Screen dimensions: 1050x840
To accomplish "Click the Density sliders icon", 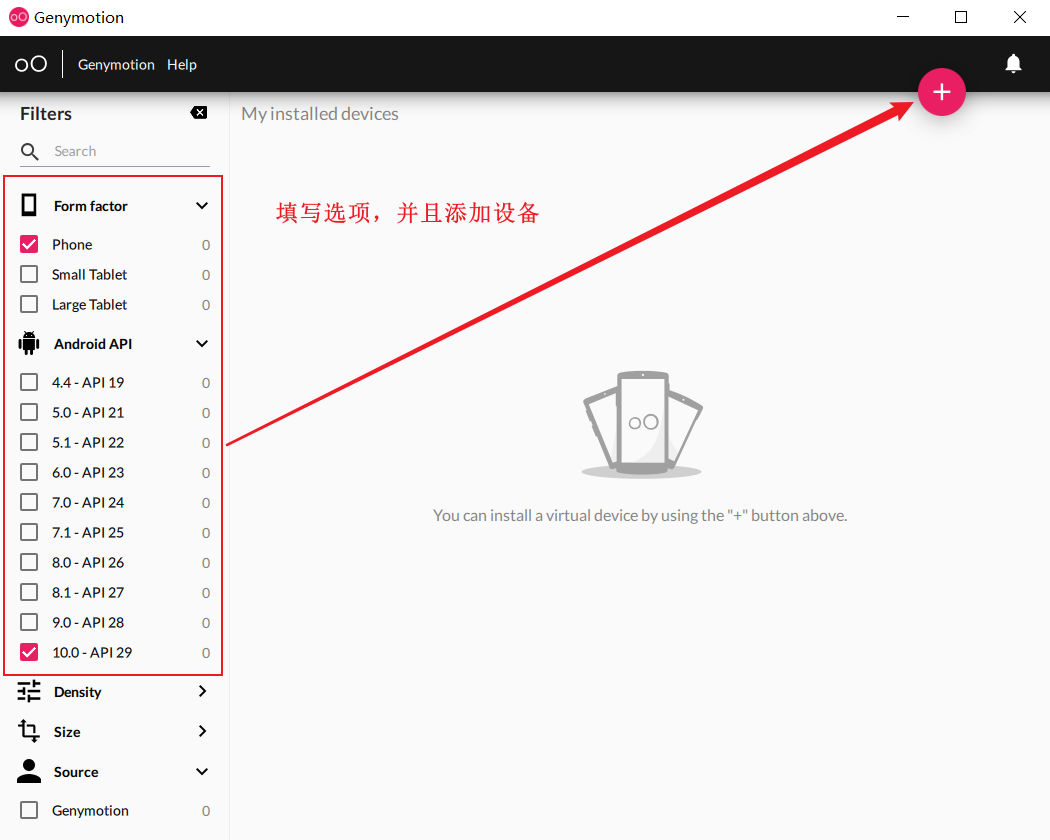I will (29, 691).
